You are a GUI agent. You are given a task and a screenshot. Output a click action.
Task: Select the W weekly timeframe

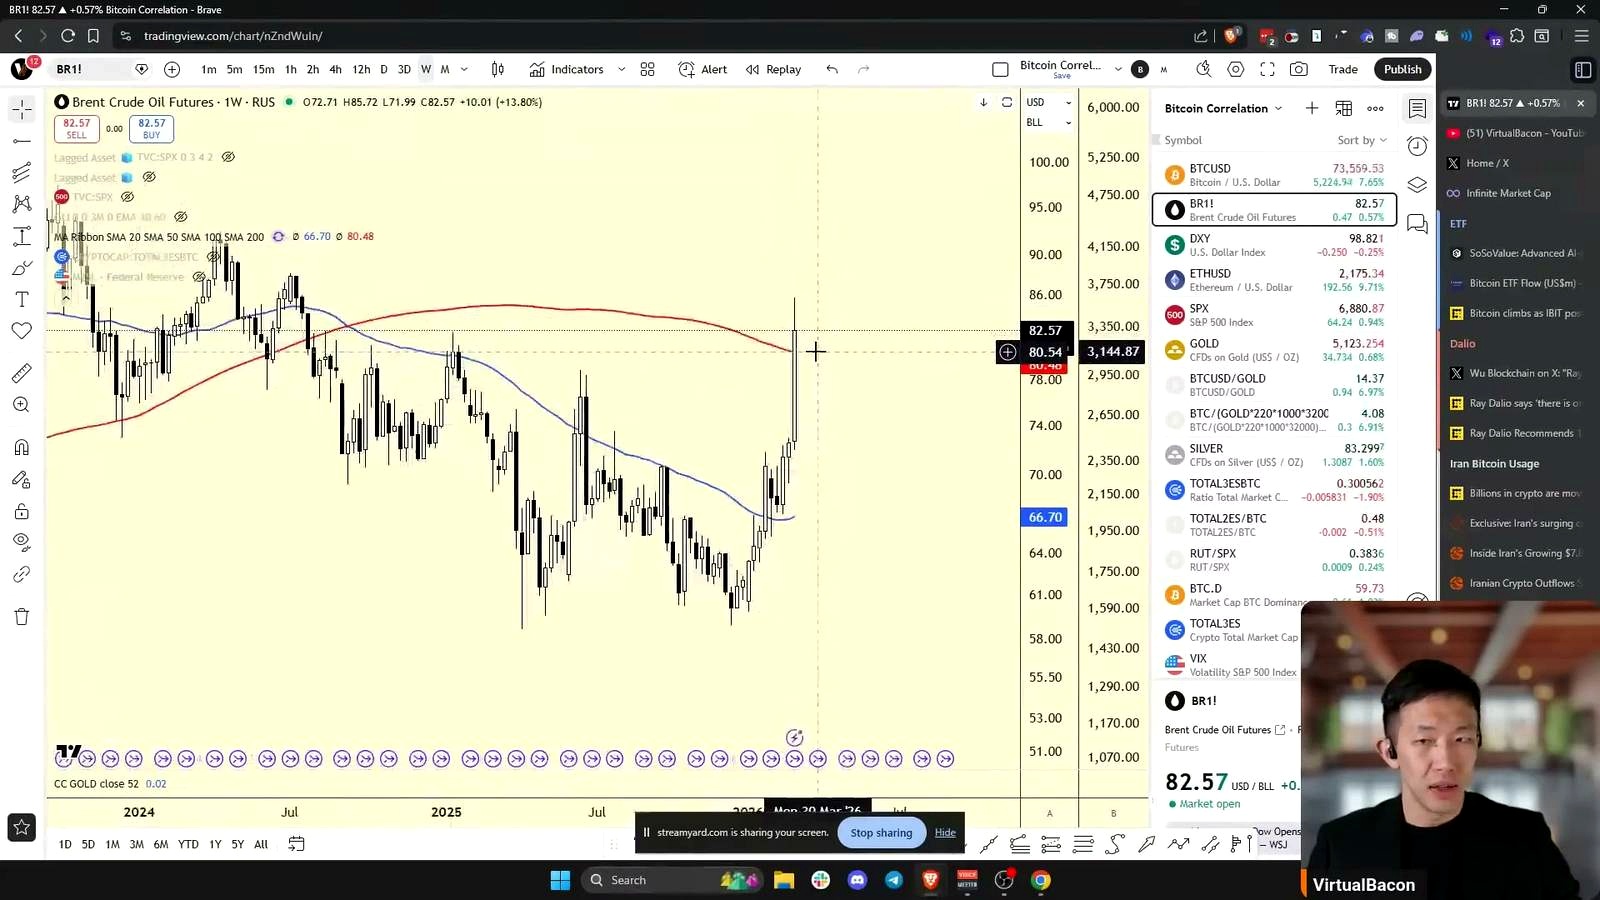pyautogui.click(x=426, y=69)
